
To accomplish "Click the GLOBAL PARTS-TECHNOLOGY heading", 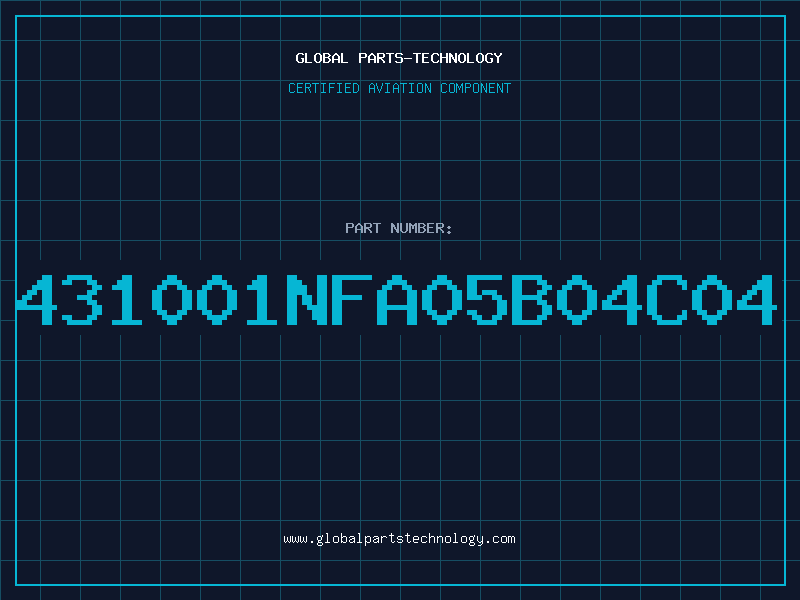I will tap(399, 58).
